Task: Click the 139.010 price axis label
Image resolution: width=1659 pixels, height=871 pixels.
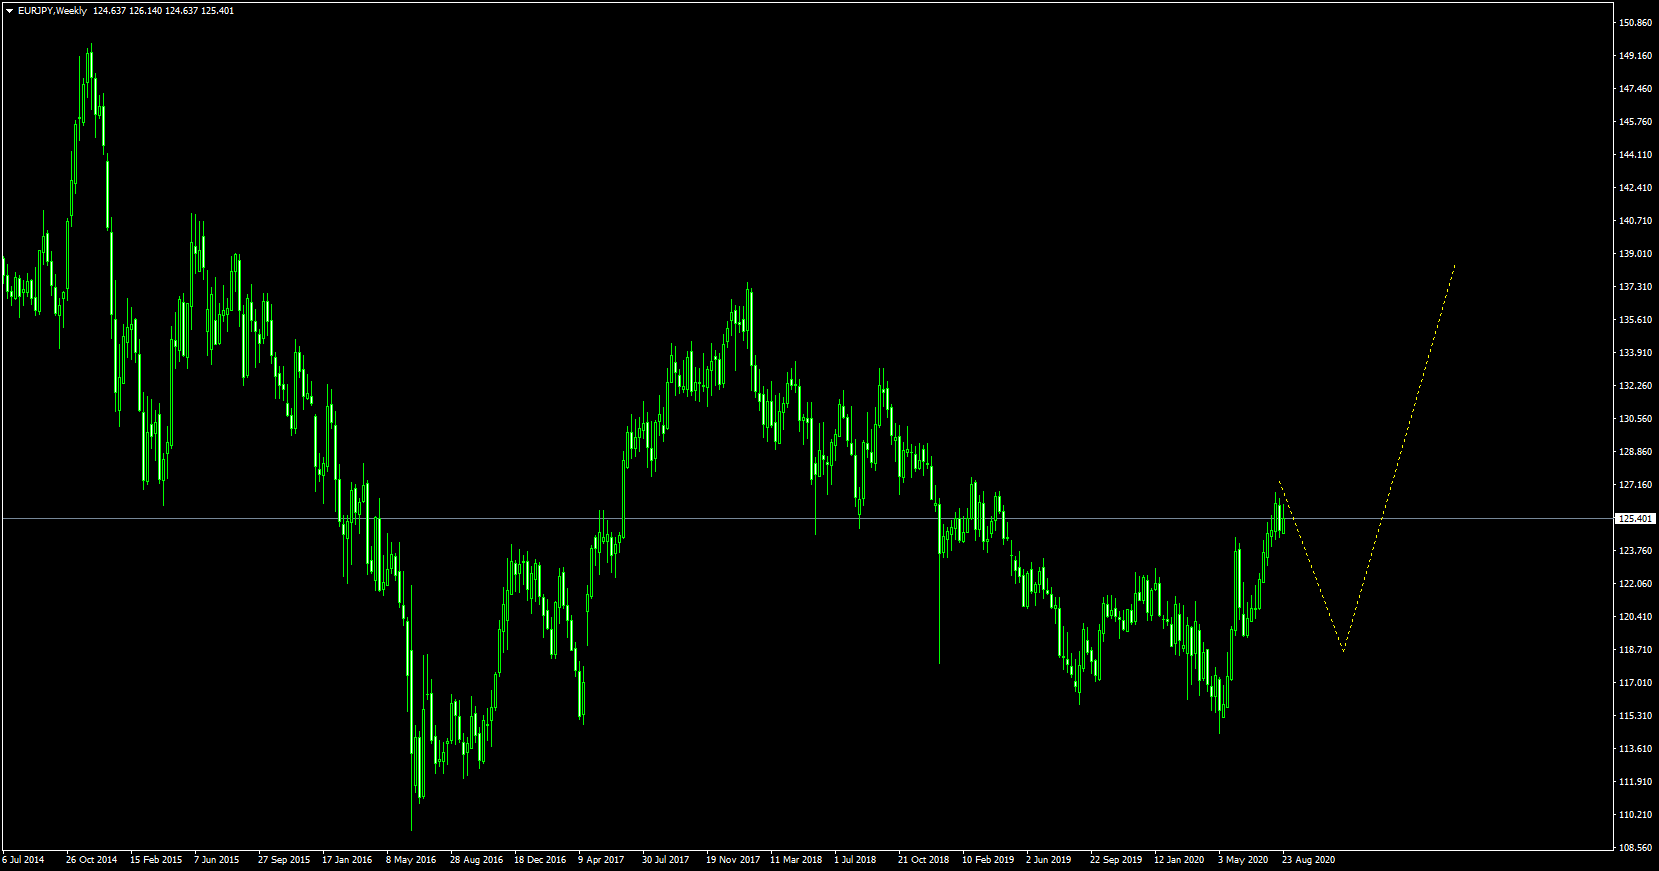Action: click(x=1634, y=254)
